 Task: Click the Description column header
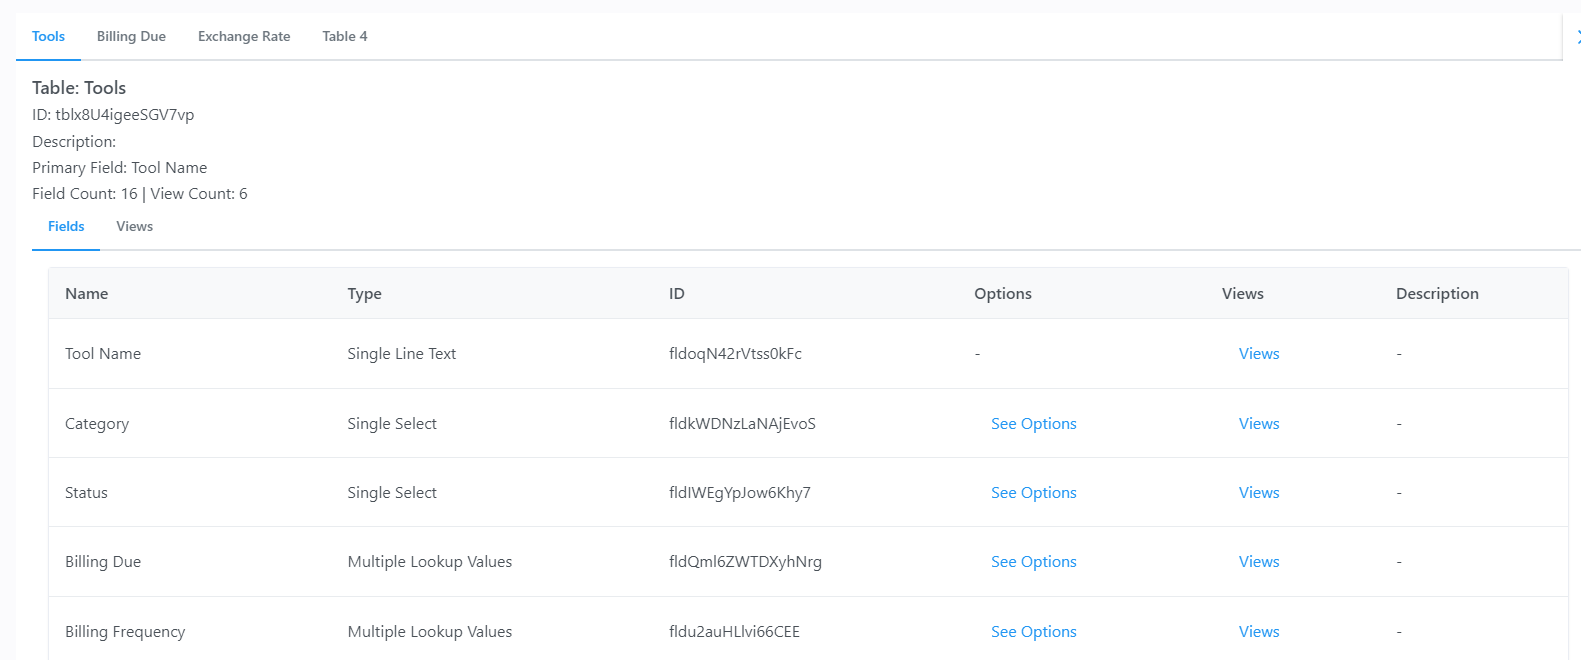pyautogui.click(x=1436, y=294)
